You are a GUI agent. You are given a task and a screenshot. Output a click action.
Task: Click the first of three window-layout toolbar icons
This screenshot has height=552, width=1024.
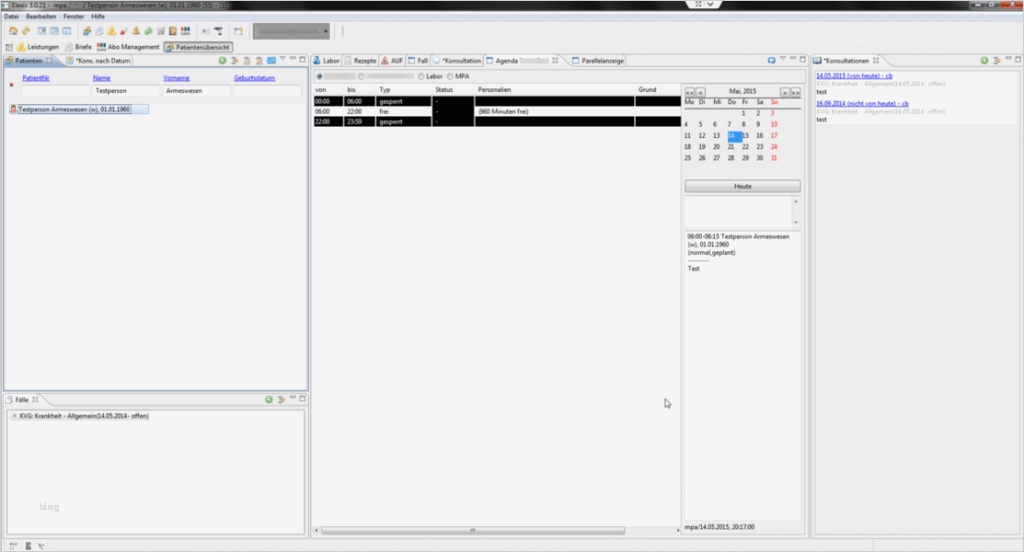coord(42,31)
